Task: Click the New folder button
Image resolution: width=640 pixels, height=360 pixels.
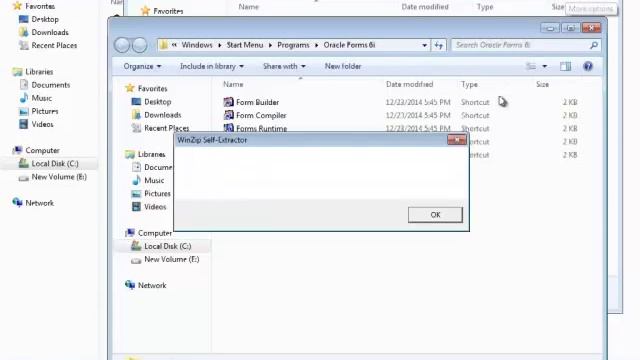Action: 343,66
